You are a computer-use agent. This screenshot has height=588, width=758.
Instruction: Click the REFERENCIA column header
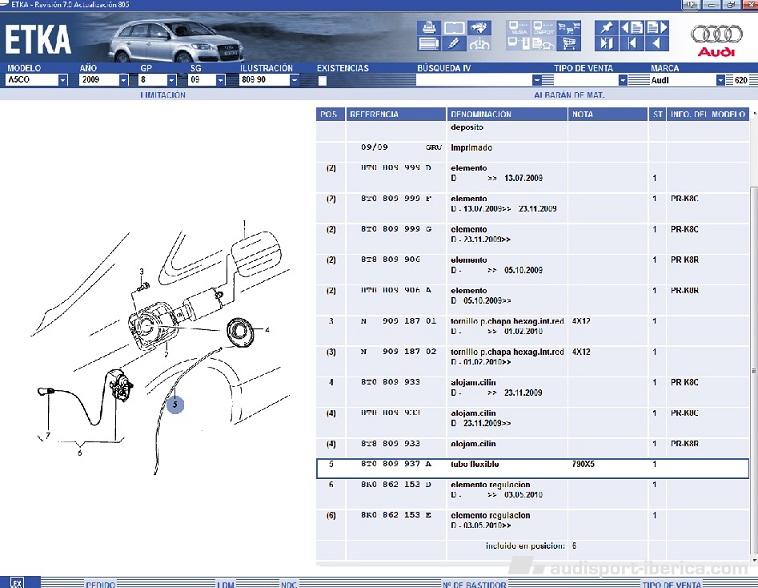[396, 114]
